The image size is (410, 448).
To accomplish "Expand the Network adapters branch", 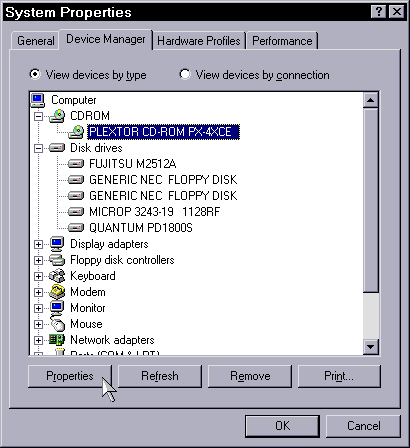I will pyautogui.click(x=39, y=340).
